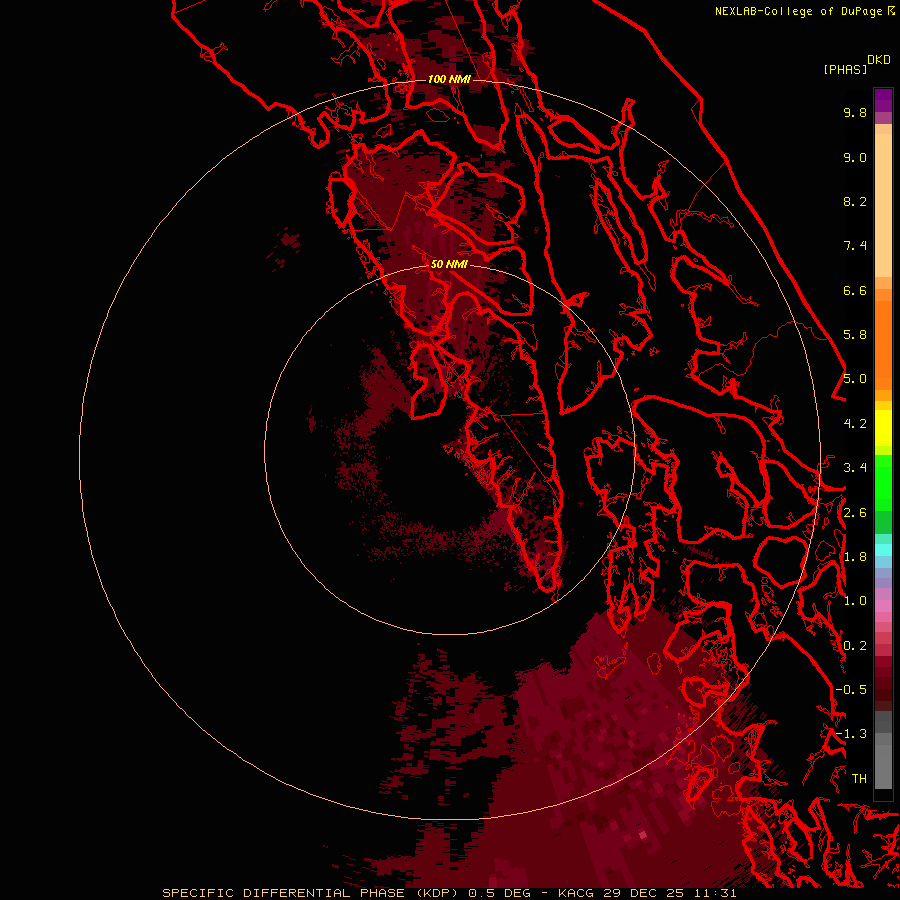Click the 8.2 value on the color scale

[x=855, y=201]
